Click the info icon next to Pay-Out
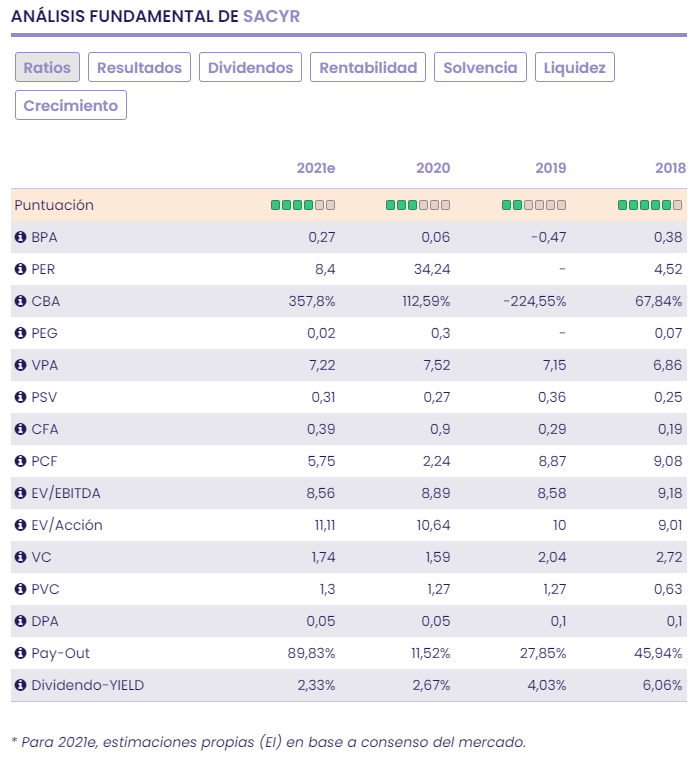The width and height of the screenshot is (699, 757). (20, 653)
